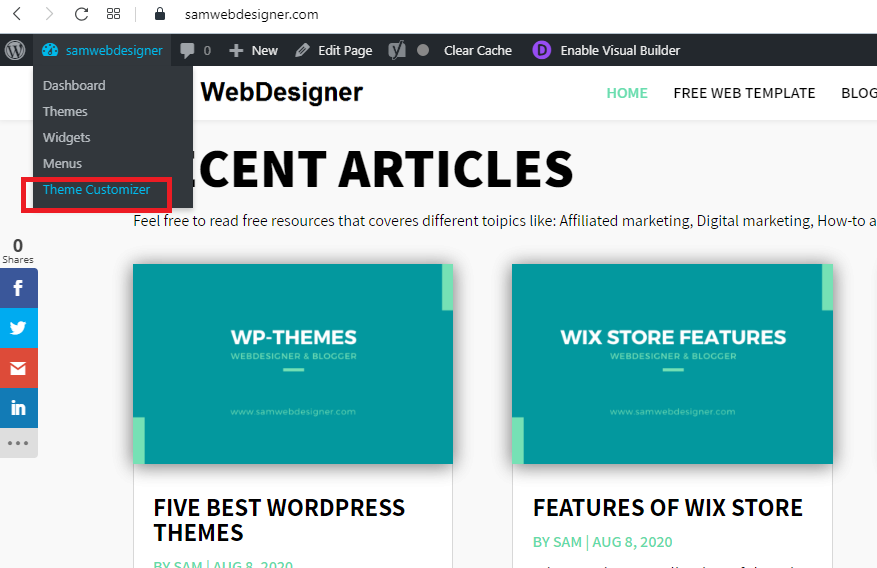The image size is (877, 568).
Task: Select Menus in the dropdown menu
Action: tap(62, 163)
